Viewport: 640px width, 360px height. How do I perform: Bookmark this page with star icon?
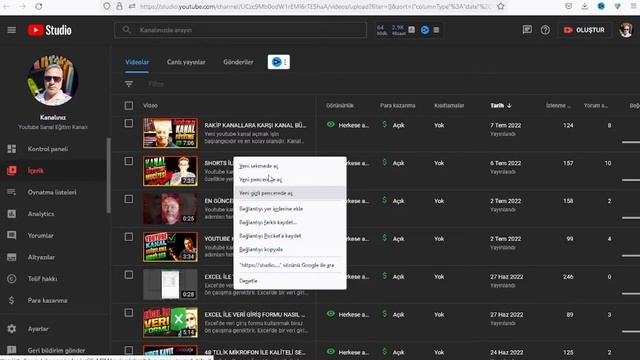pos(501,6)
